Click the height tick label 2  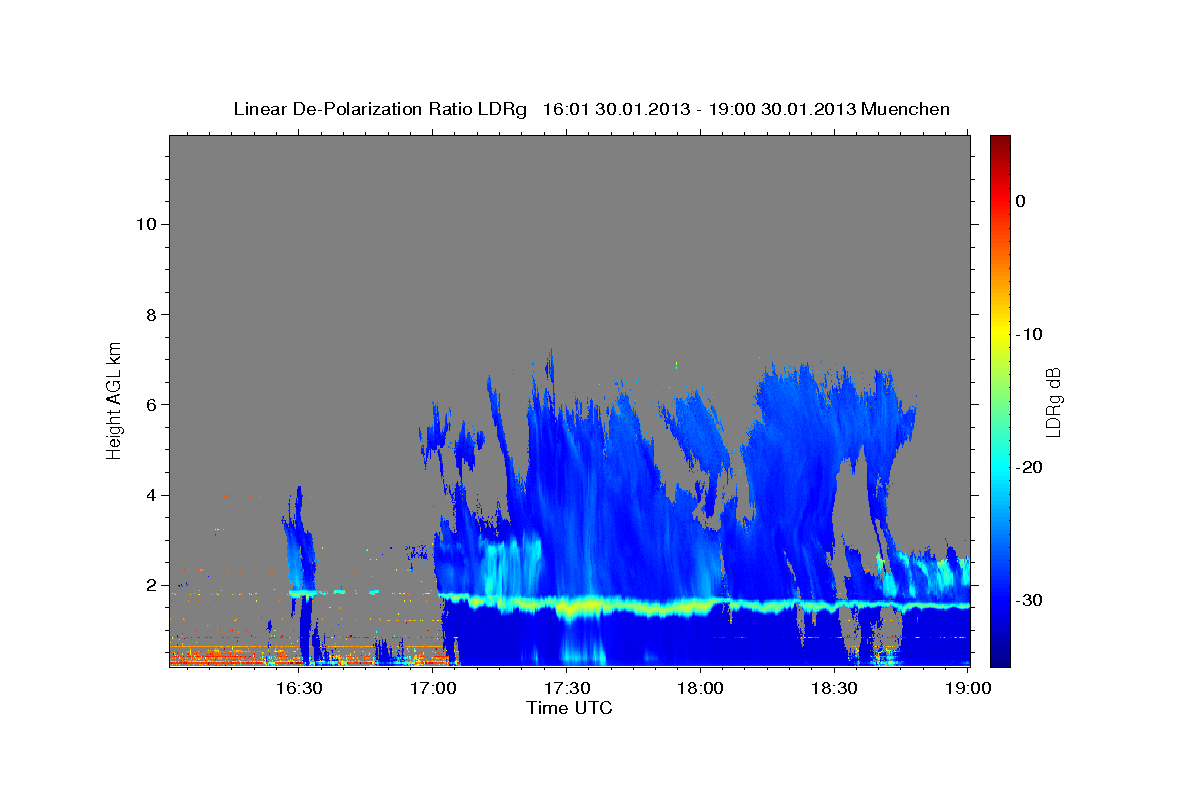[151, 585]
